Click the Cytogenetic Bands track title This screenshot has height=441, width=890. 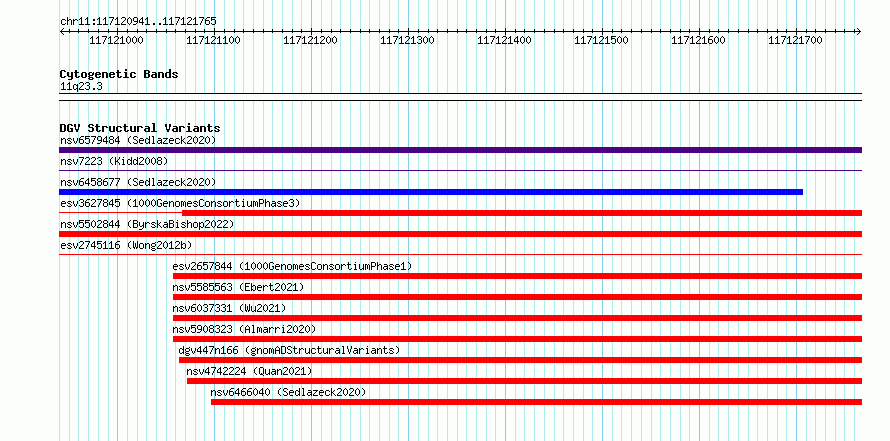pyautogui.click(x=119, y=74)
